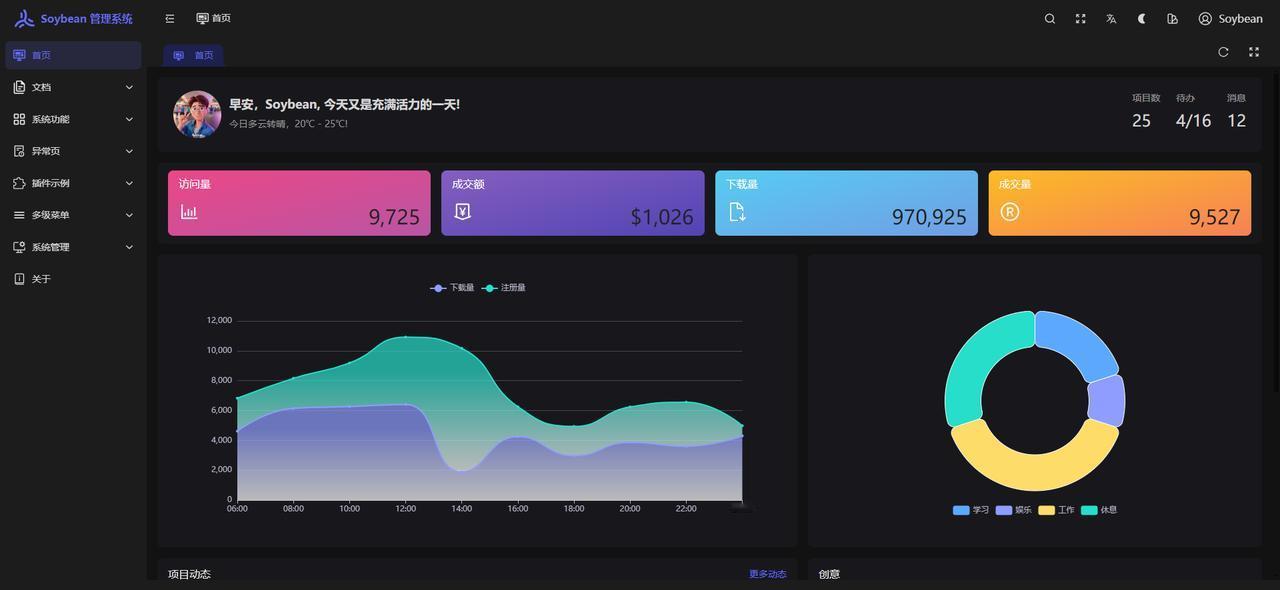This screenshot has width=1280, height=590.
Task: Expand the 文档 sidebar menu
Action: pos(73,88)
